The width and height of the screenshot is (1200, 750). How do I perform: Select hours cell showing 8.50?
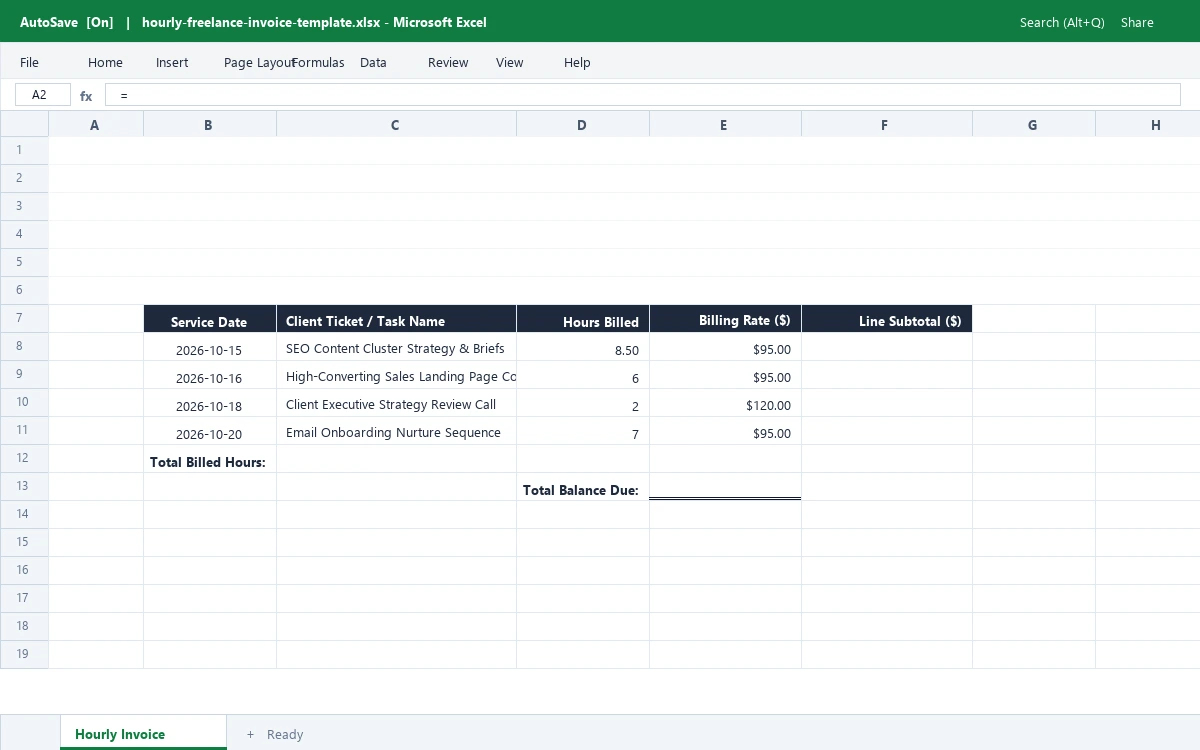pos(583,347)
